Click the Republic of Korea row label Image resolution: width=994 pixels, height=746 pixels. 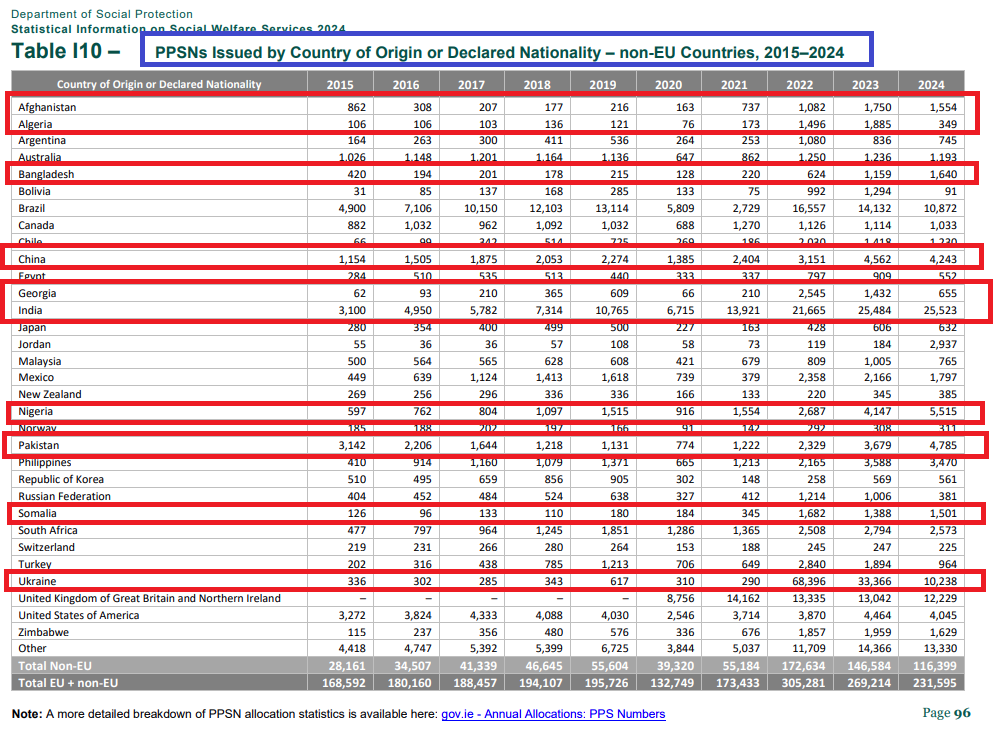(x=61, y=480)
